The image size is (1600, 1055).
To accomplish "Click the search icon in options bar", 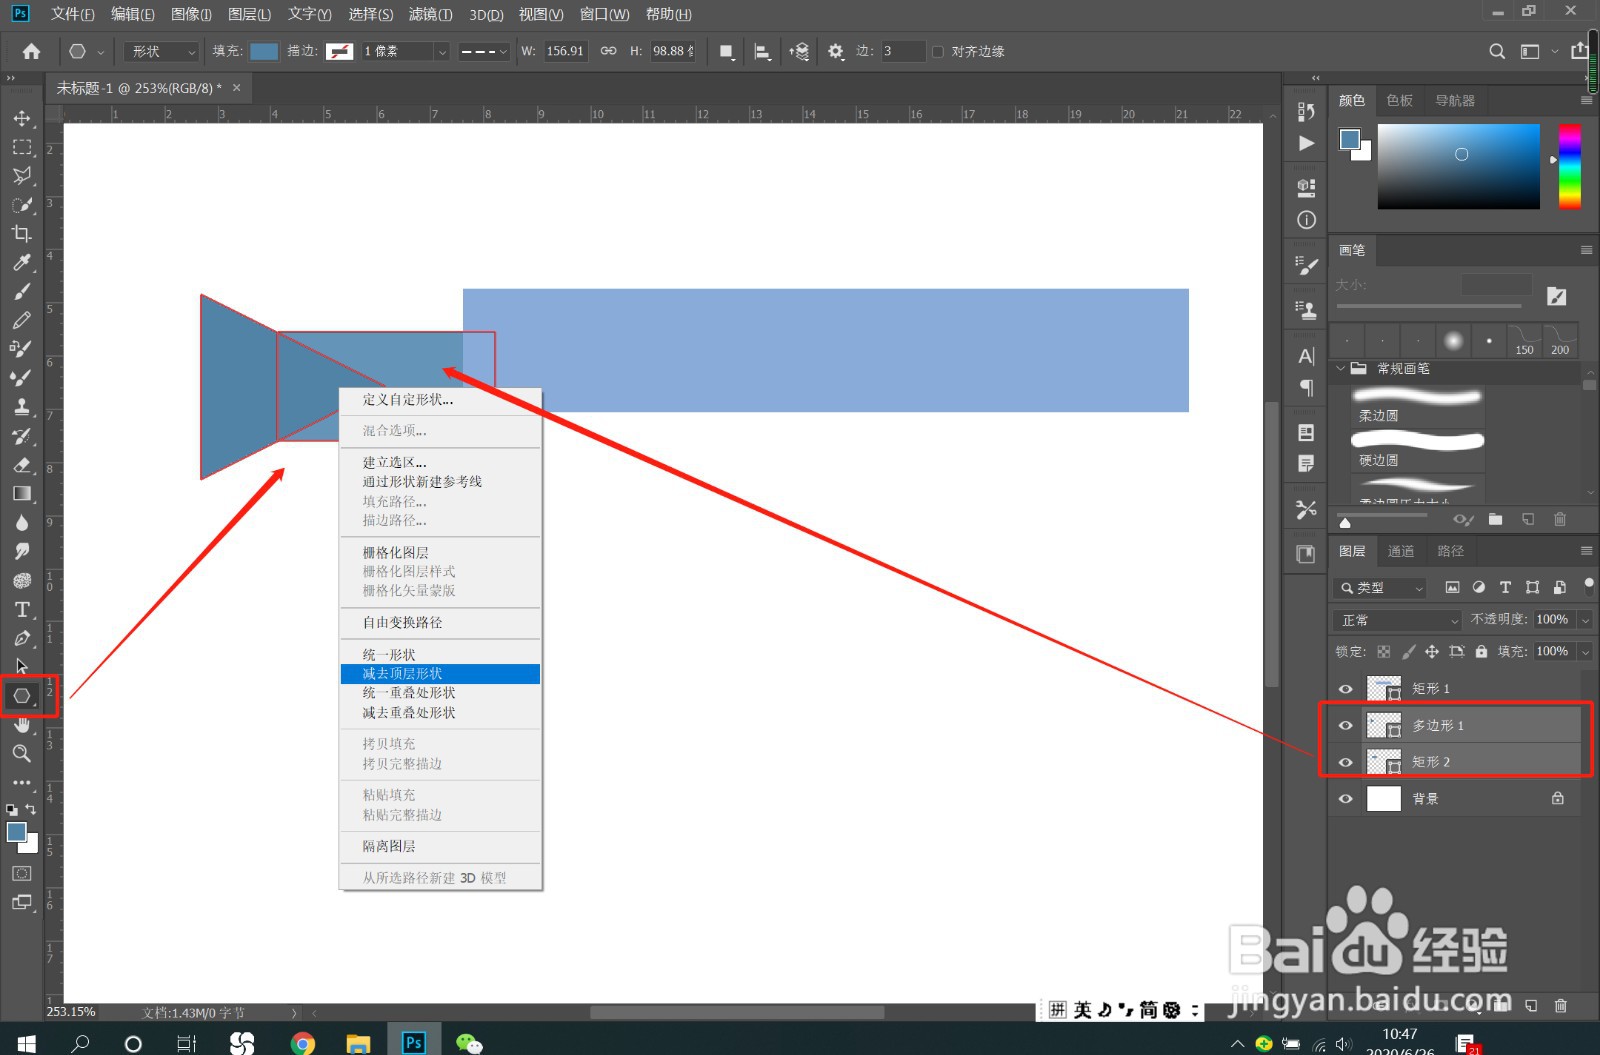I will (1497, 51).
